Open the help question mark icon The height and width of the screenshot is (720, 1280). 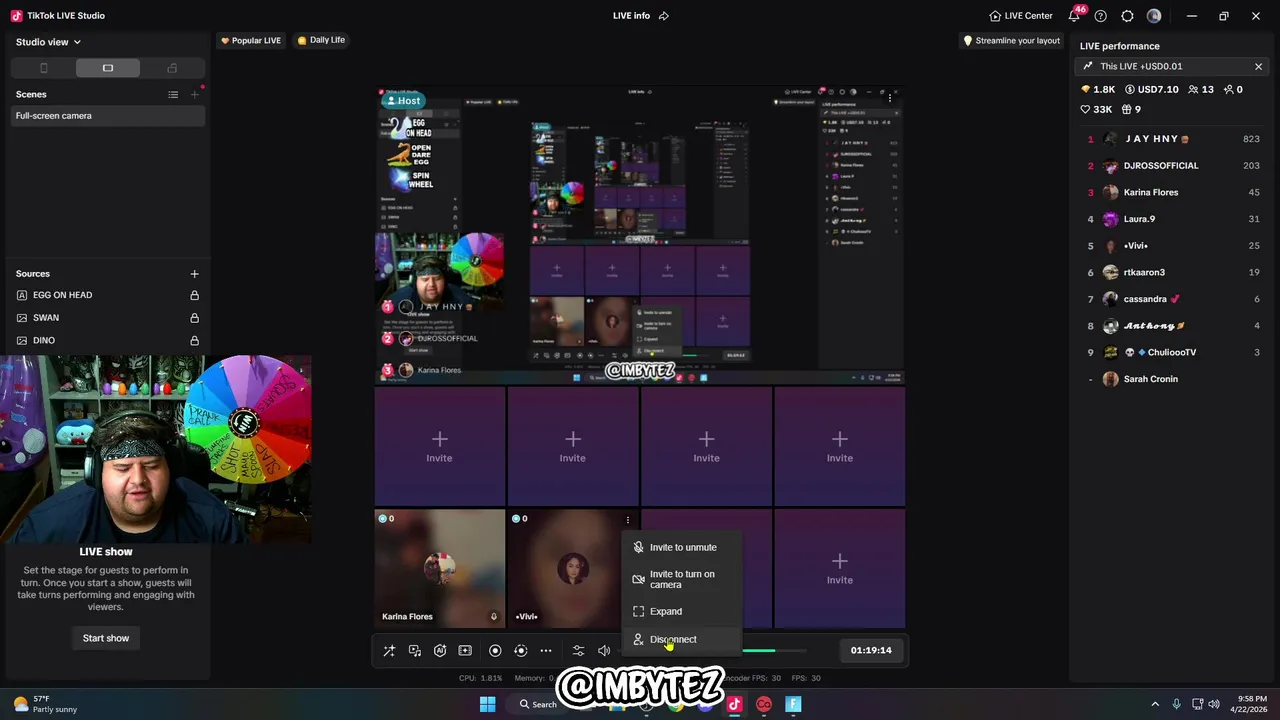pos(1101,16)
